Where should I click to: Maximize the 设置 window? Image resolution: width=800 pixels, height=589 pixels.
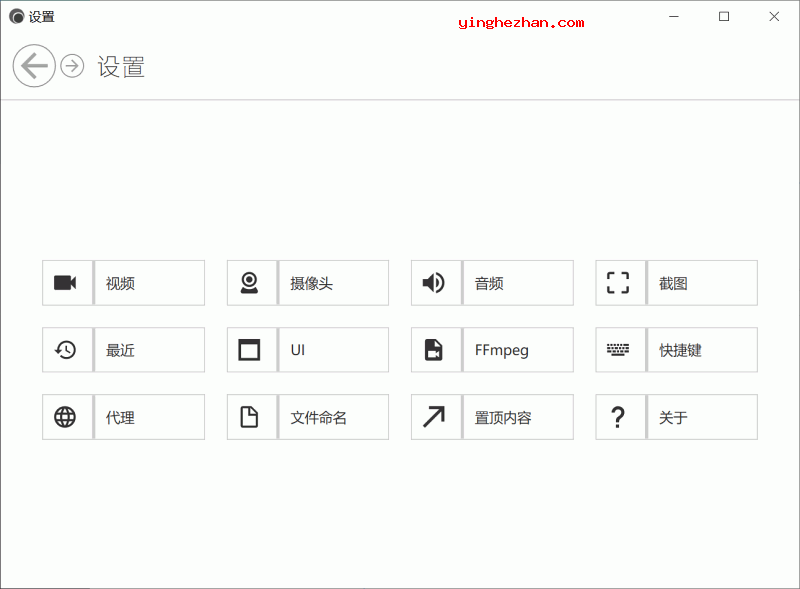(724, 16)
